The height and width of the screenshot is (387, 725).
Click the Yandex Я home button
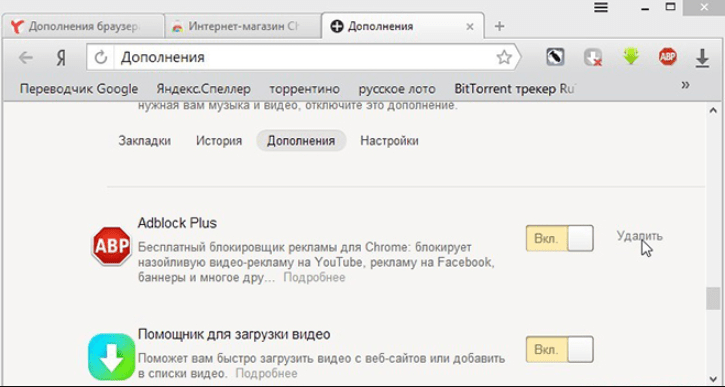click(61, 58)
